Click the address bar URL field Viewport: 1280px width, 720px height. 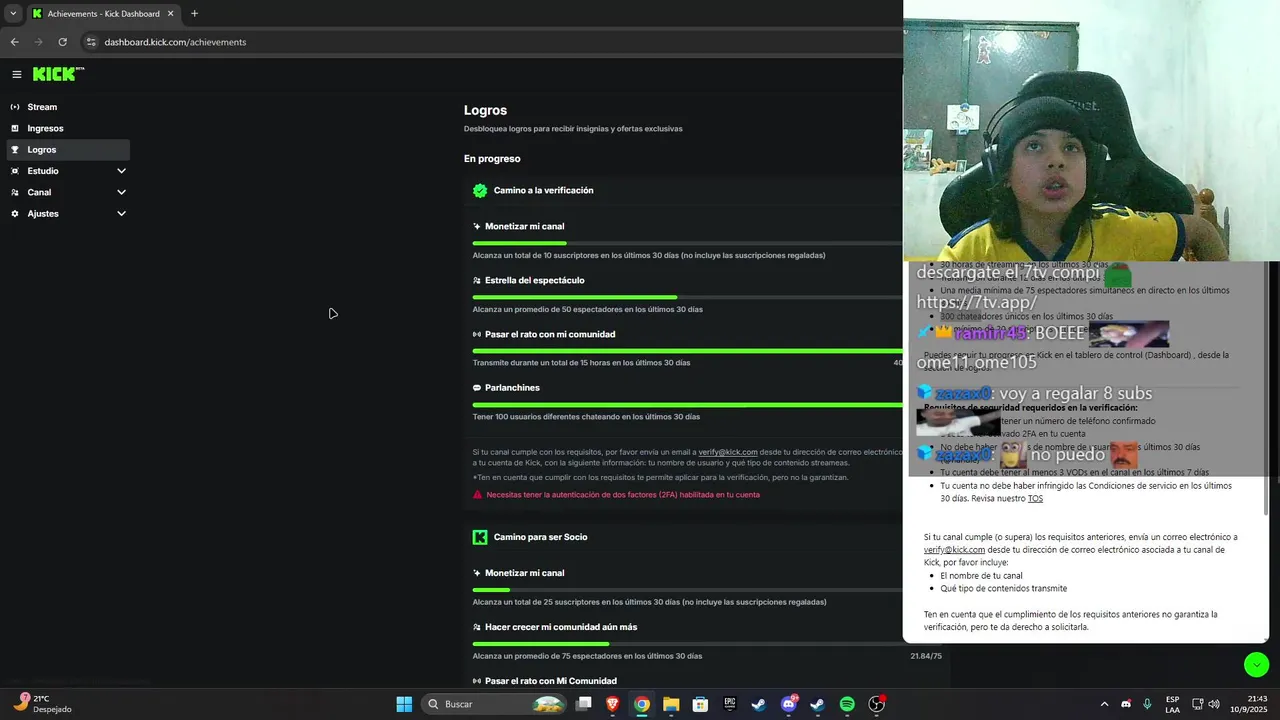(490, 42)
